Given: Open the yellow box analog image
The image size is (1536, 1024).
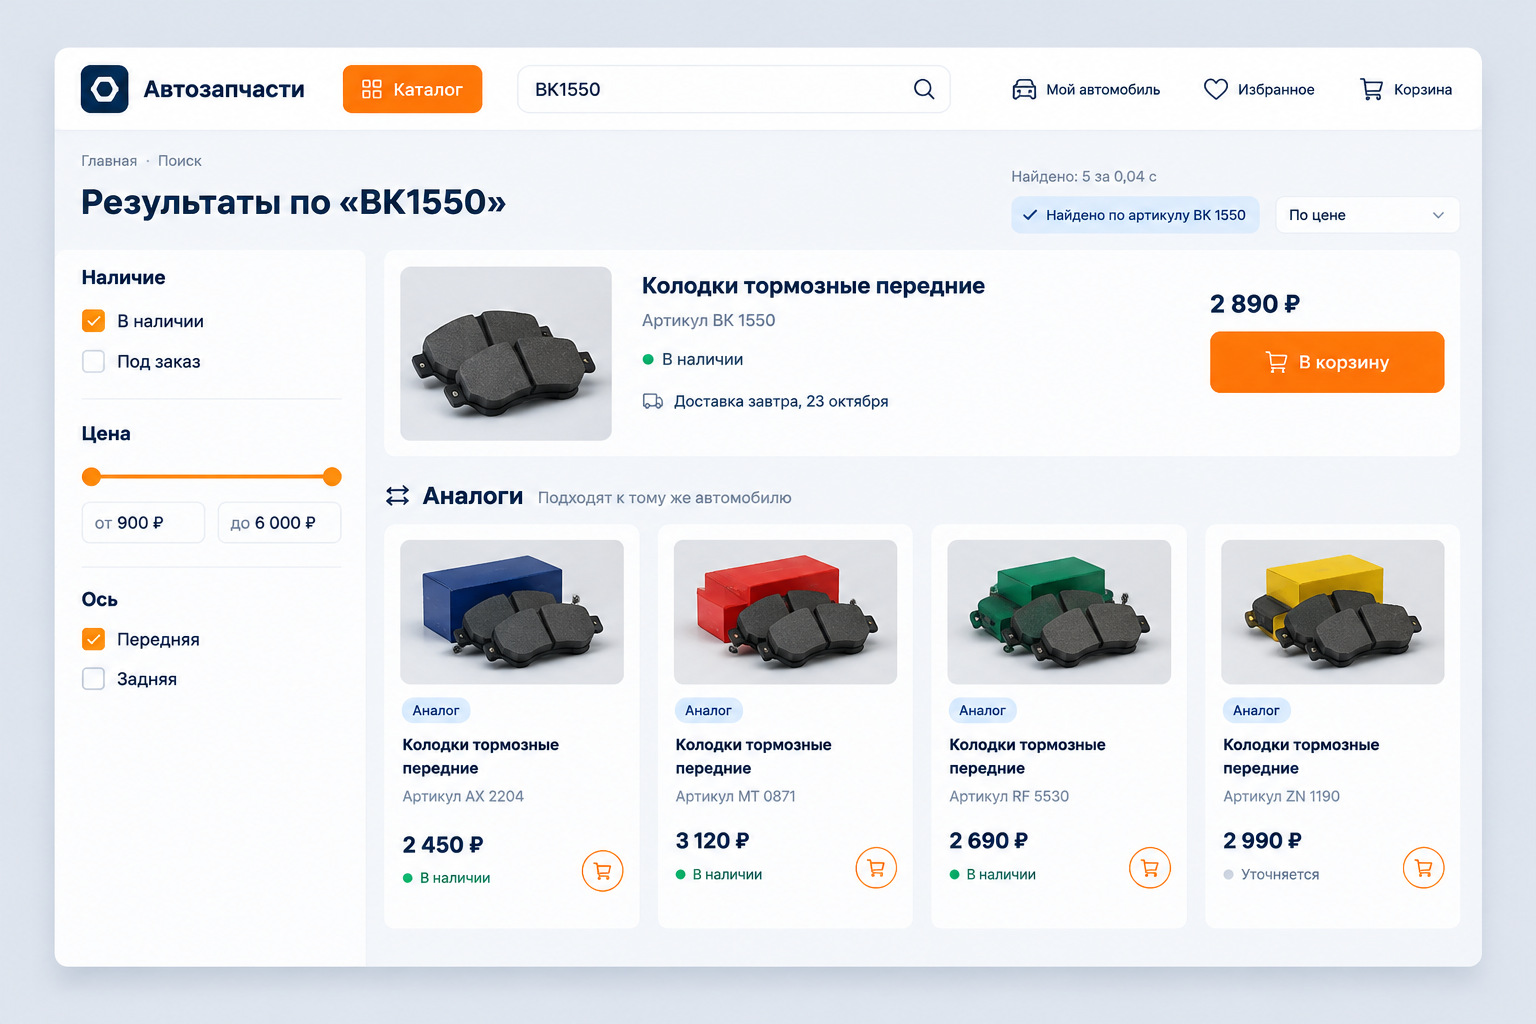Looking at the screenshot, I should point(1333,612).
